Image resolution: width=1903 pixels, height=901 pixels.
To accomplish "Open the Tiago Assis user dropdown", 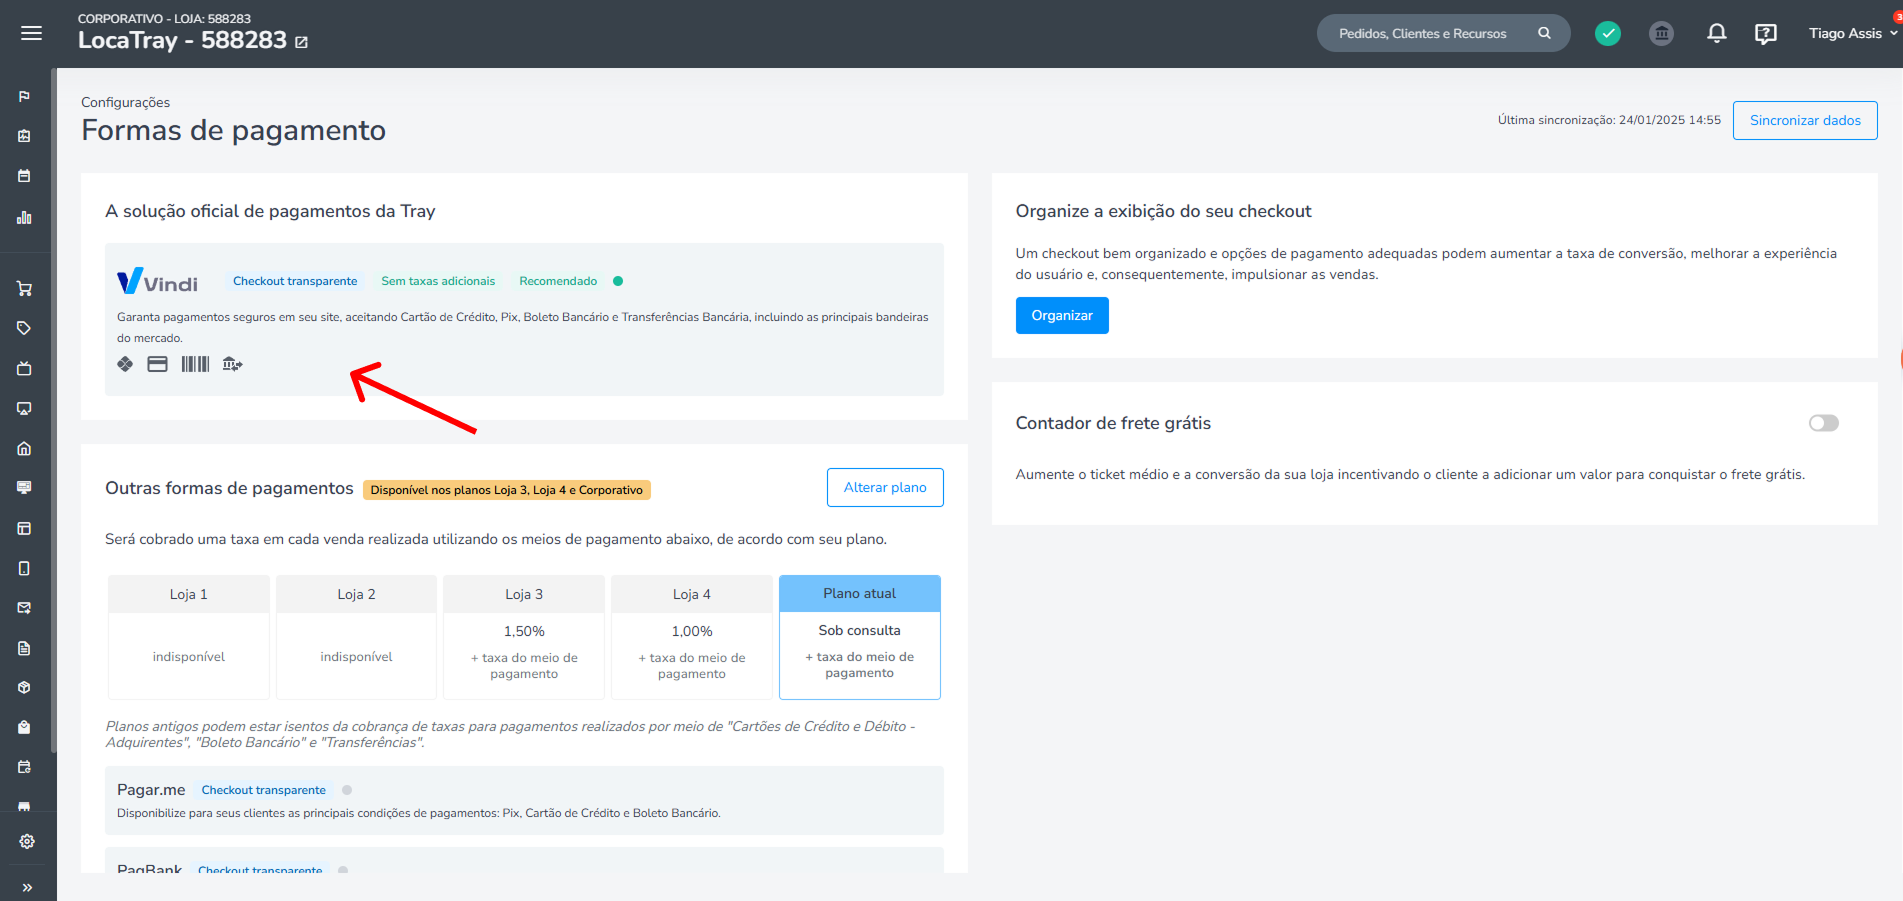I will pyautogui.click(x=1853, y=33).
